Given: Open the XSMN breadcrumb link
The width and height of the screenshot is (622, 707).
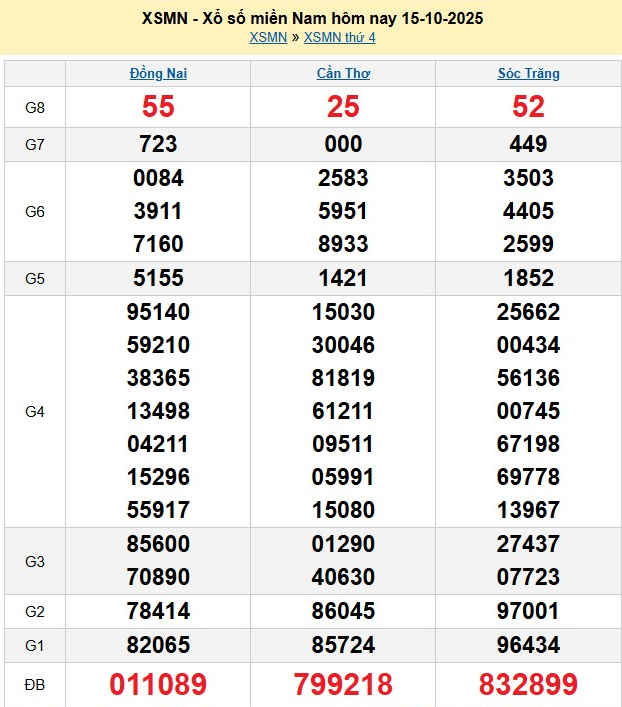Looking at the screenshot, I should pos(268,38).
